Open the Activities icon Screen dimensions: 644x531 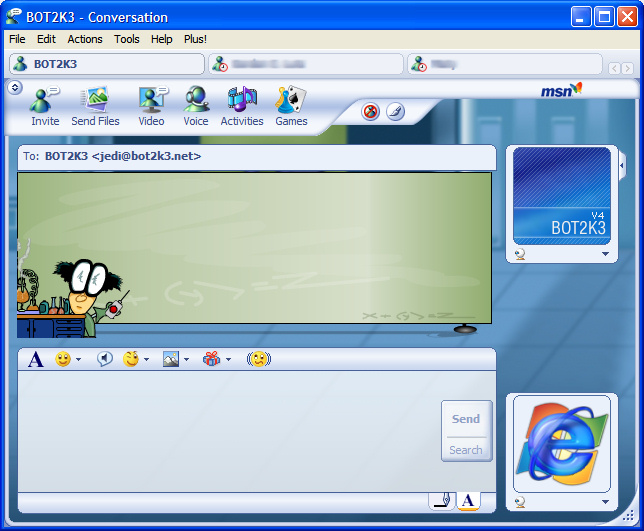[242, 106]
